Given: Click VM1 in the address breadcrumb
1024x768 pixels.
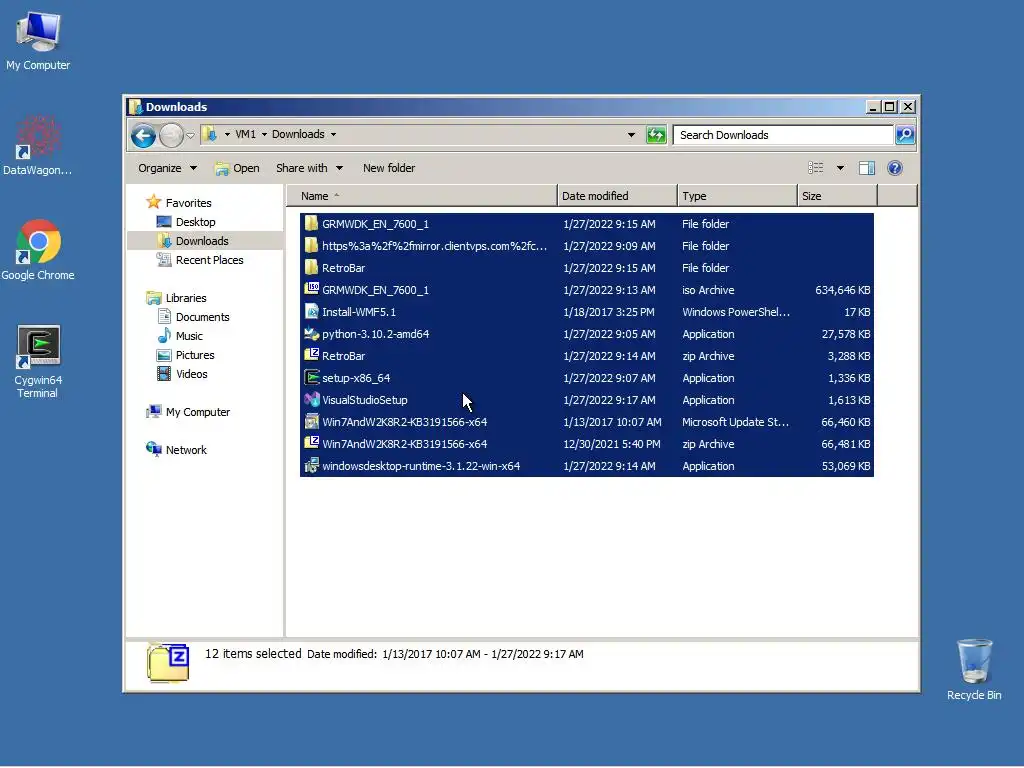Looking at the screenshot, I should point(246,135).
